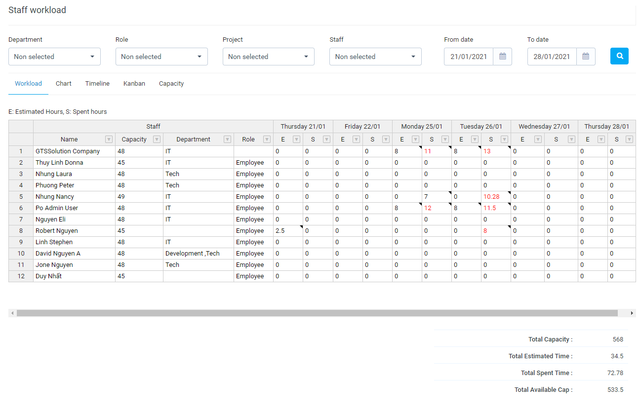
Task: Open the From date calendar picker
Action: click(502, 56)
